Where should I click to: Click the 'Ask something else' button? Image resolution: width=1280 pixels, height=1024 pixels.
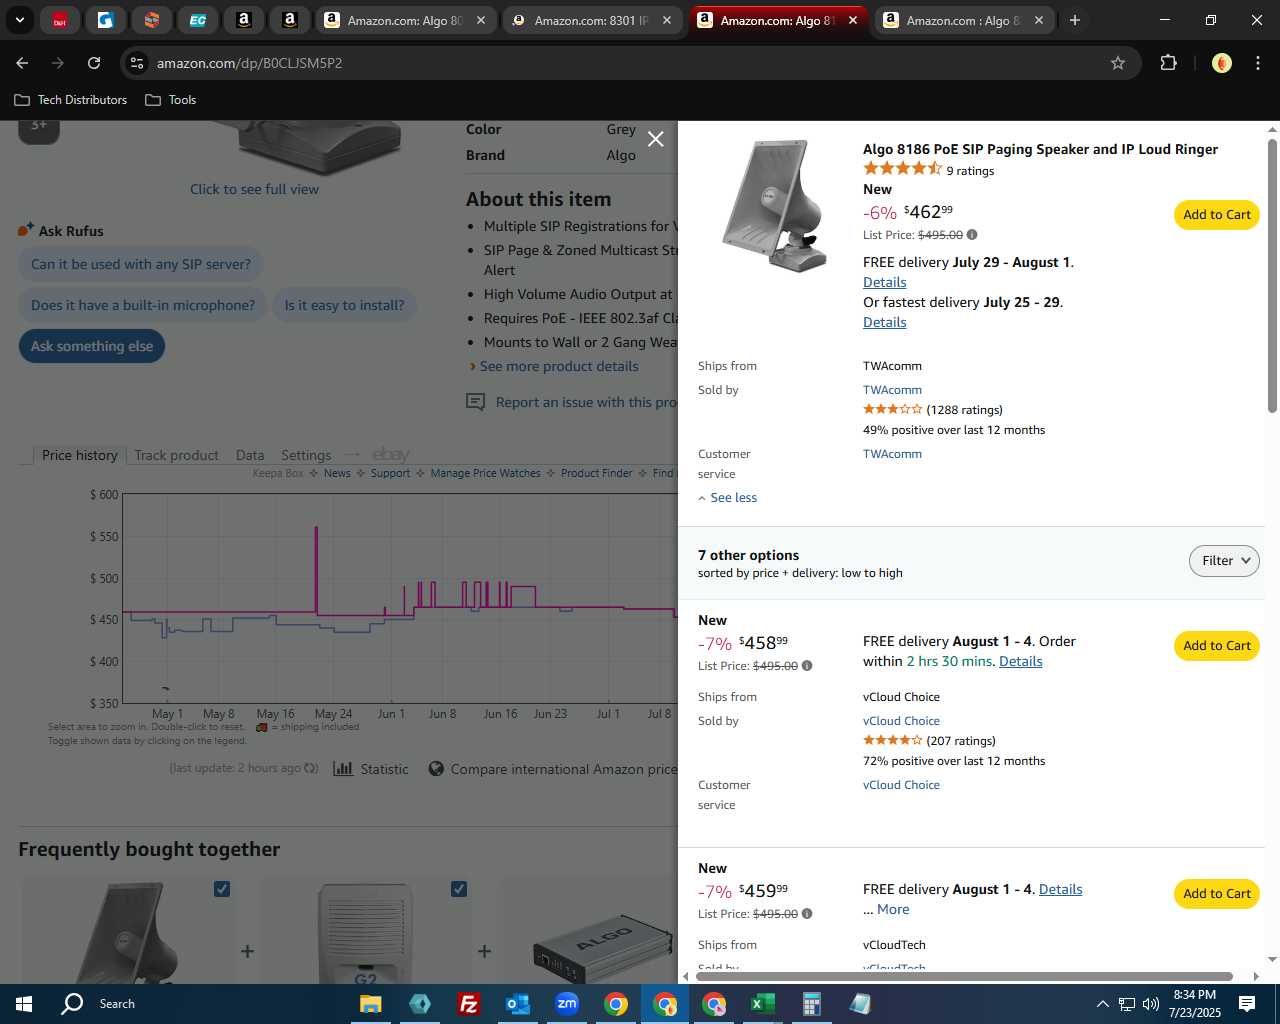(x=92, y=347)
